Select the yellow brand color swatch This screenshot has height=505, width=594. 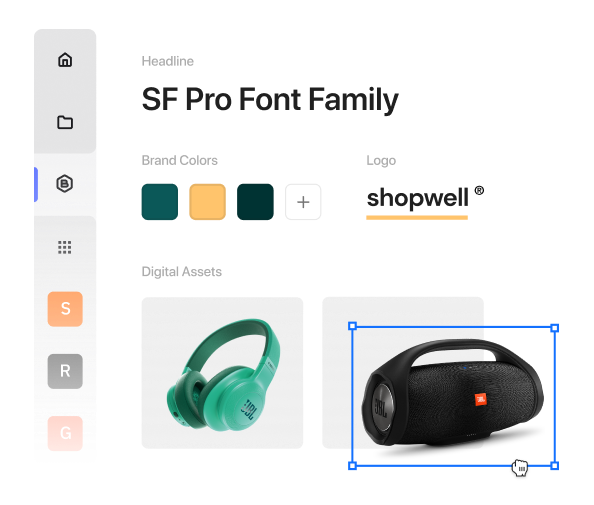tap(208, 202)
